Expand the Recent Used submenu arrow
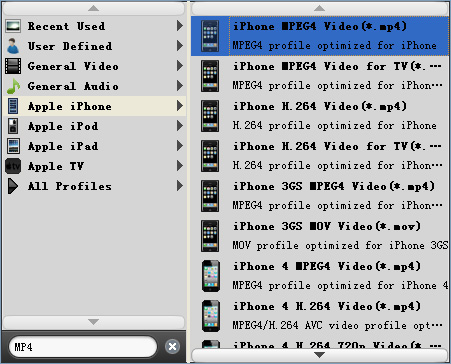This screenshot has height=364, width=451. 180,26
